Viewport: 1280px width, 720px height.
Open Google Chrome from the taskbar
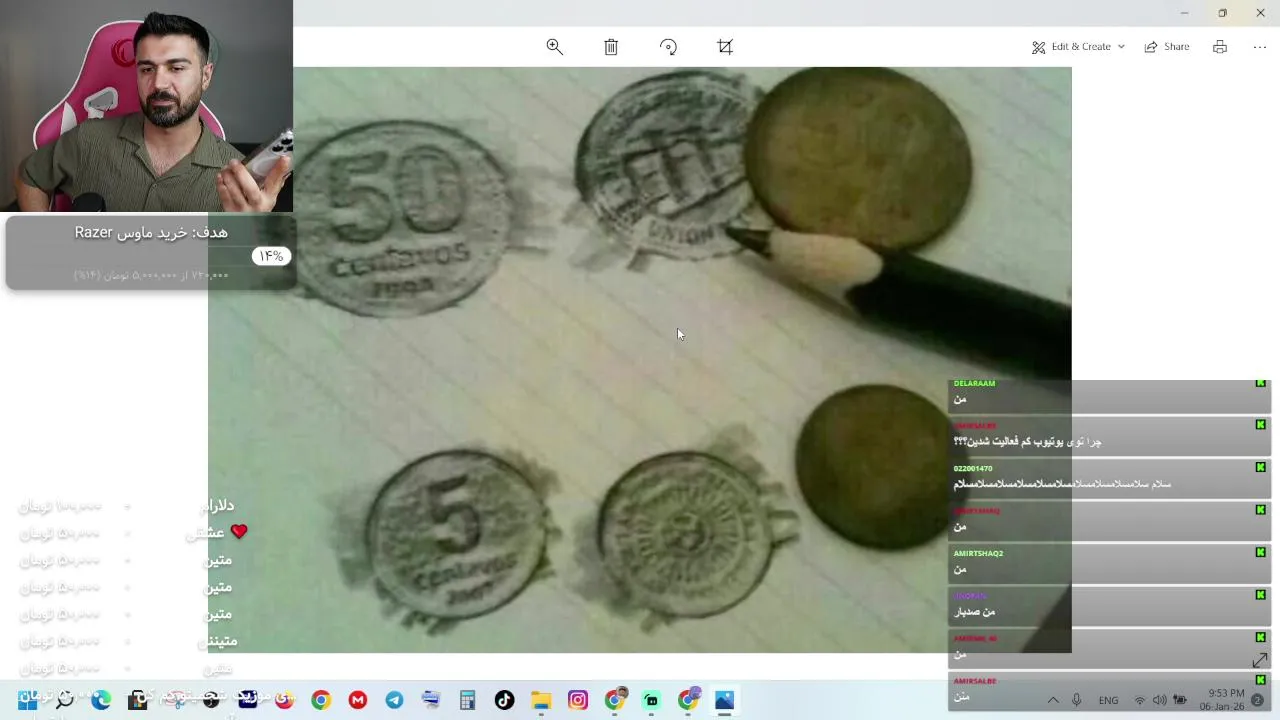point(321,701)
